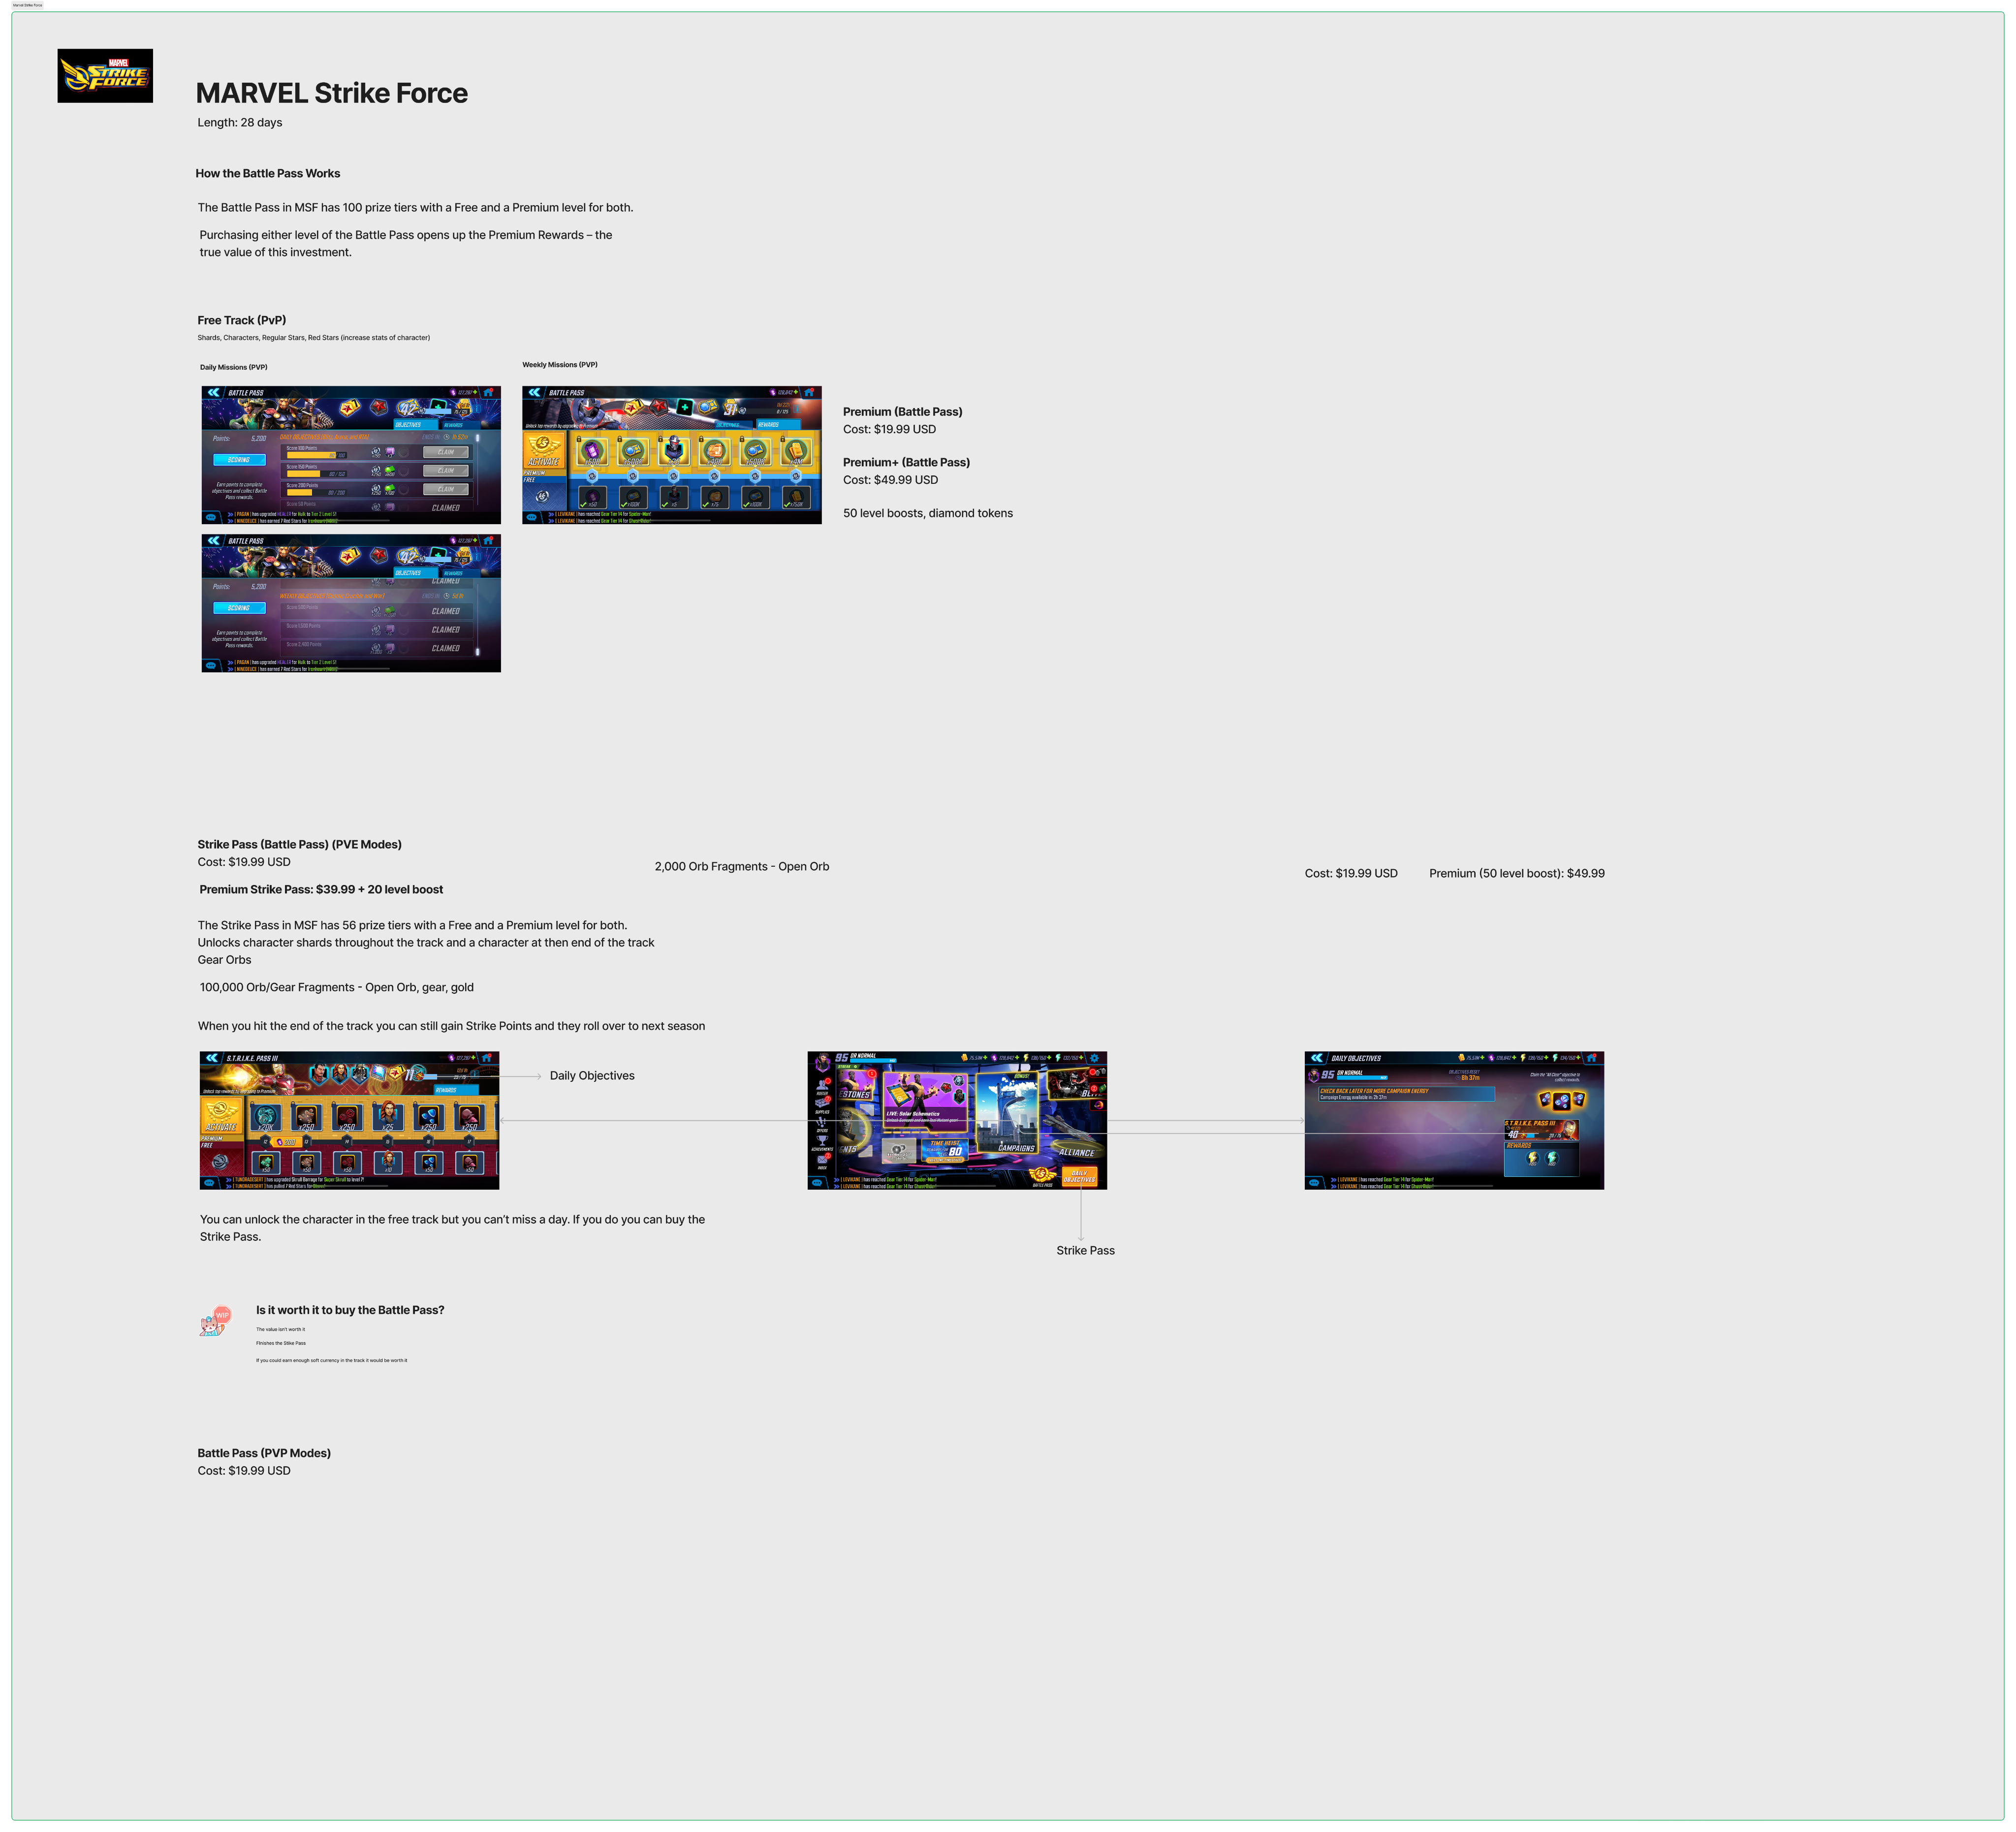Click the Premium Strike Pass $39.99 text line
The width and height of the screenshot is (2016, 1832).
click(x=321, y=889)
